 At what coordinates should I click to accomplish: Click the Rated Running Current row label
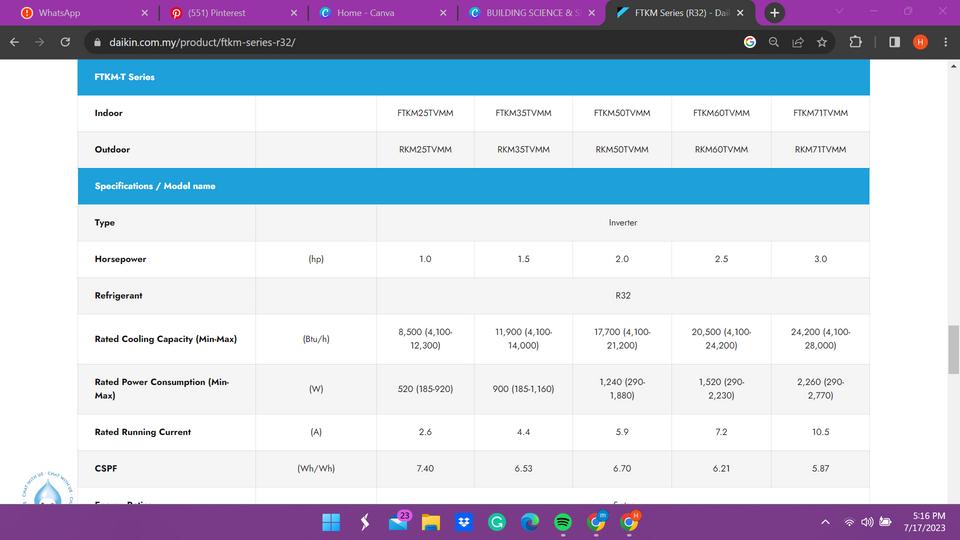(x=143, y=432)
